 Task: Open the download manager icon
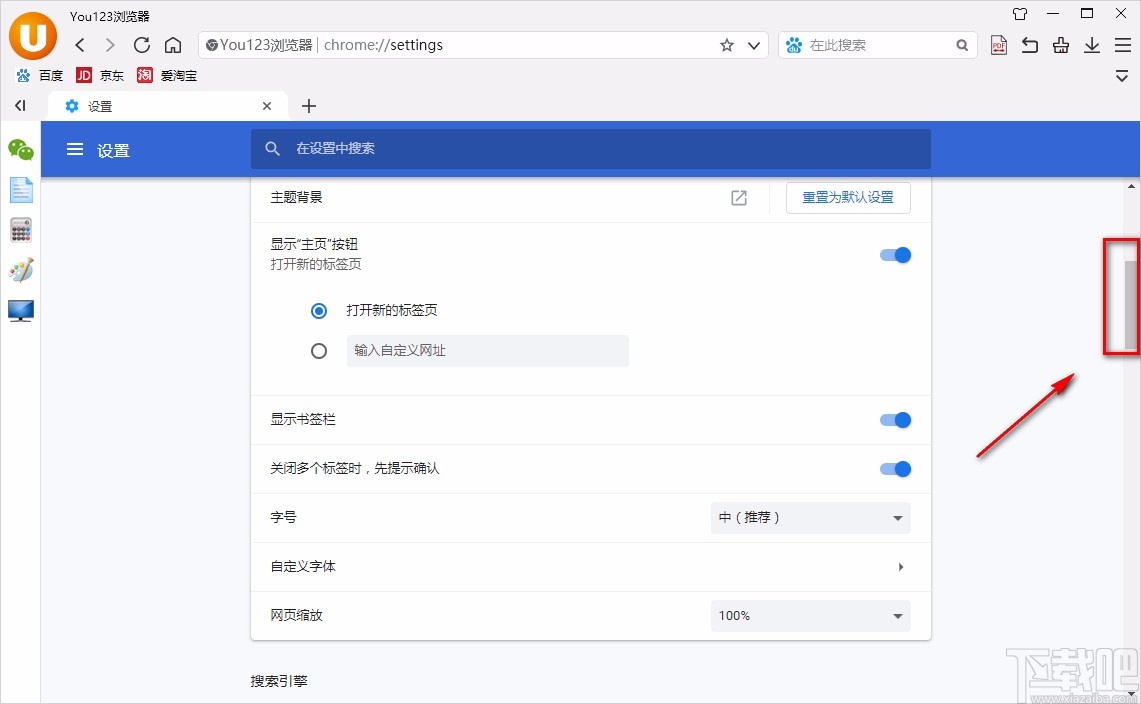(1091, 45)
